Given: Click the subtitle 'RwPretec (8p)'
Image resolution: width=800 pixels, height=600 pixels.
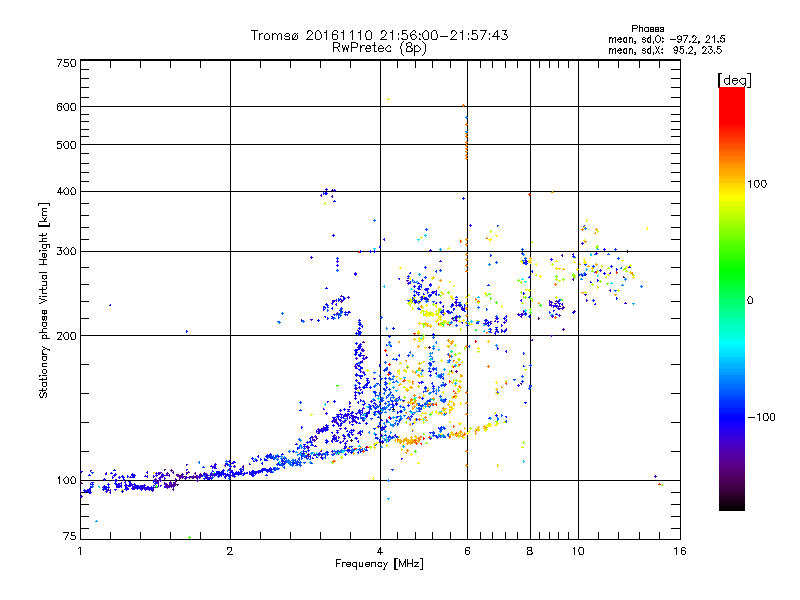Looking at the screenshot, I should (x=379, y=48).
